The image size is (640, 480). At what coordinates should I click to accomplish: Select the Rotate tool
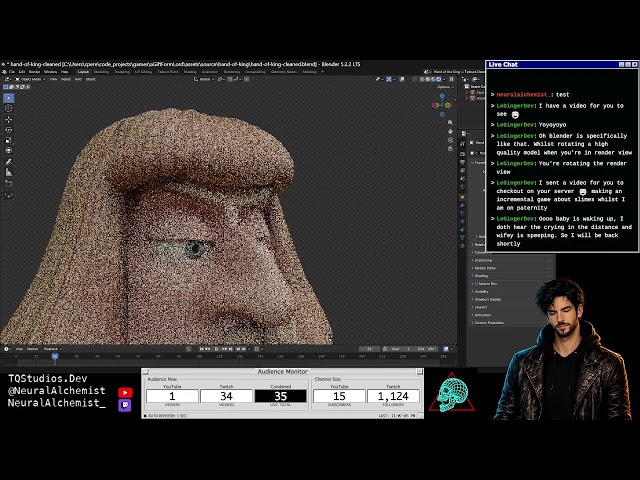pos(9,130)
